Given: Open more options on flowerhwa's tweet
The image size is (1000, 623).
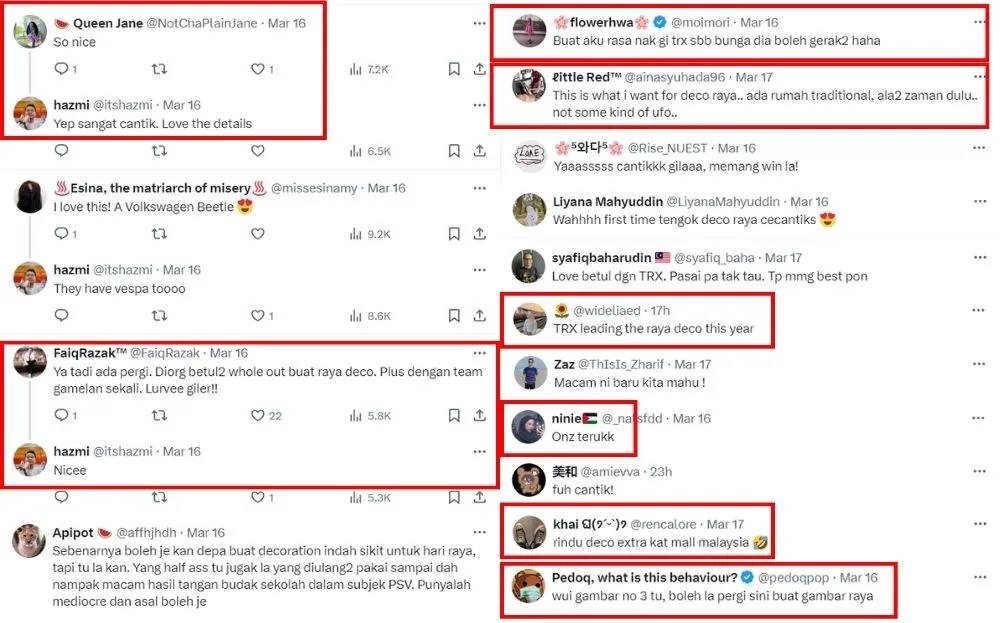Looking at the screenshot, I should (978, 22).
